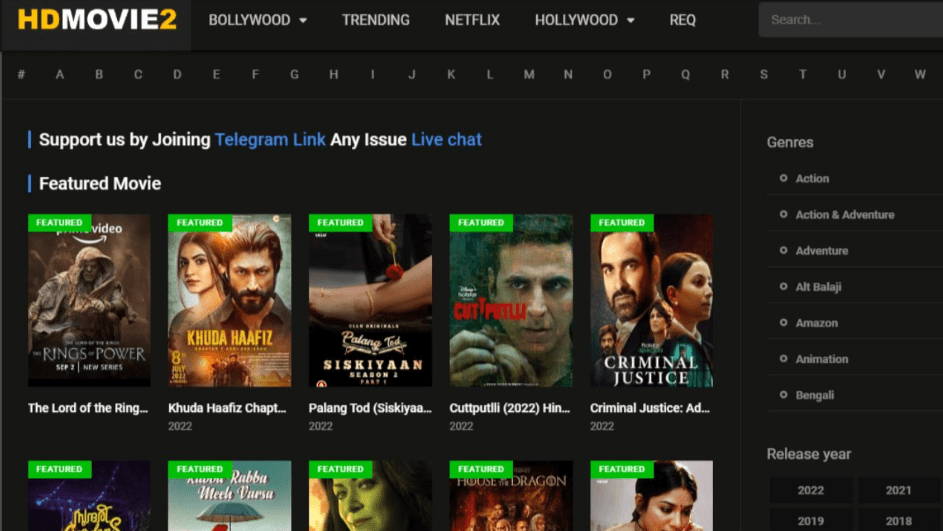Open the Live chat link
The height and width of the screenshot is (531, 943).
(446, 140)
